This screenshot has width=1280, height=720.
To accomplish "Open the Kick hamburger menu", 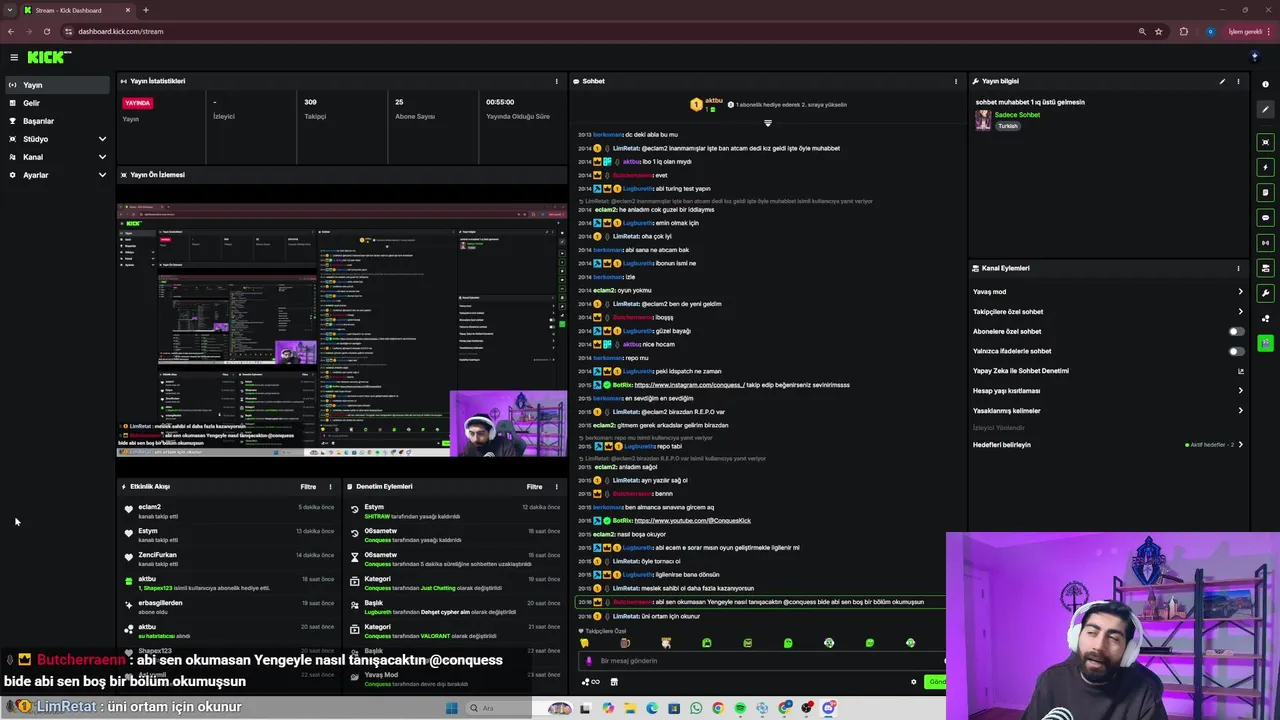I will [14, 57].
